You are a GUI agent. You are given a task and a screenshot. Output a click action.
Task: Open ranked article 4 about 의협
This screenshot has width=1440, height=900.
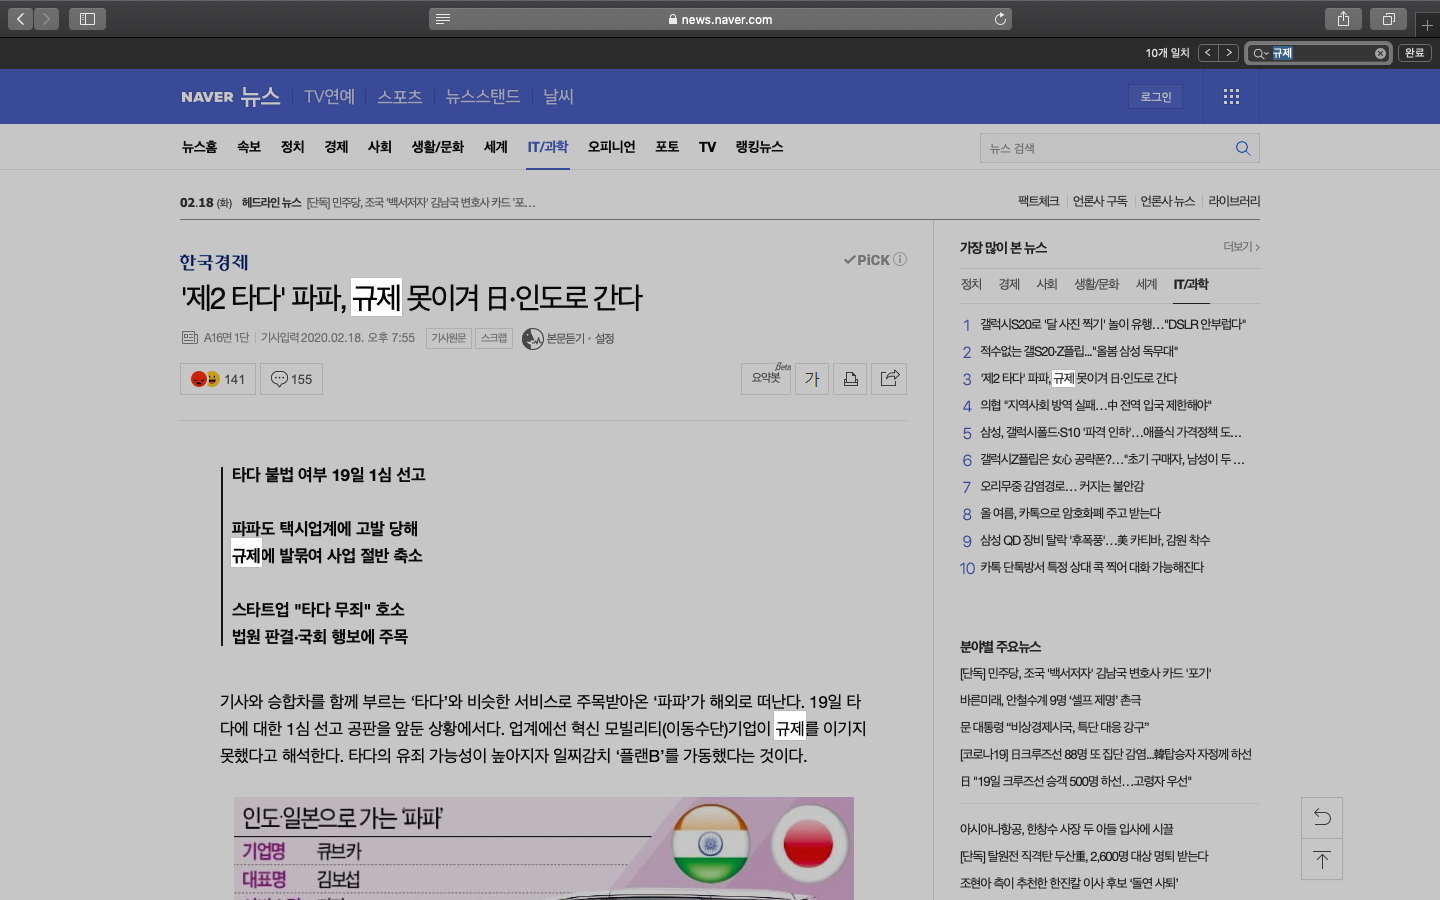(1095, 405)
